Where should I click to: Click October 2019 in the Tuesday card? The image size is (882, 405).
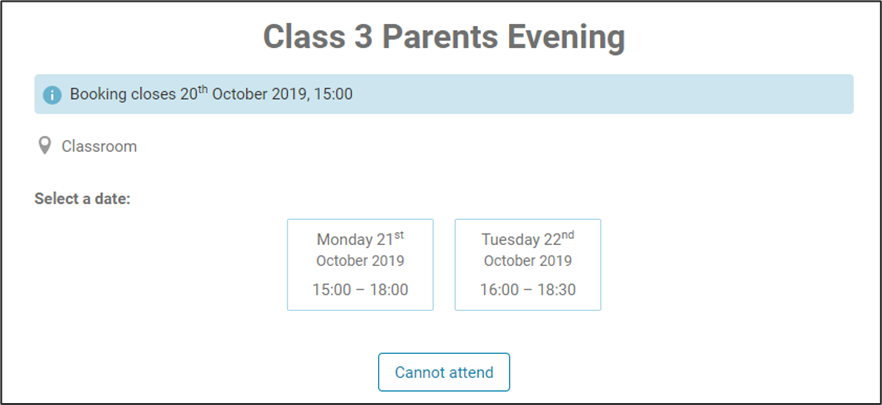pyautogui.click(x=528, y=261)
